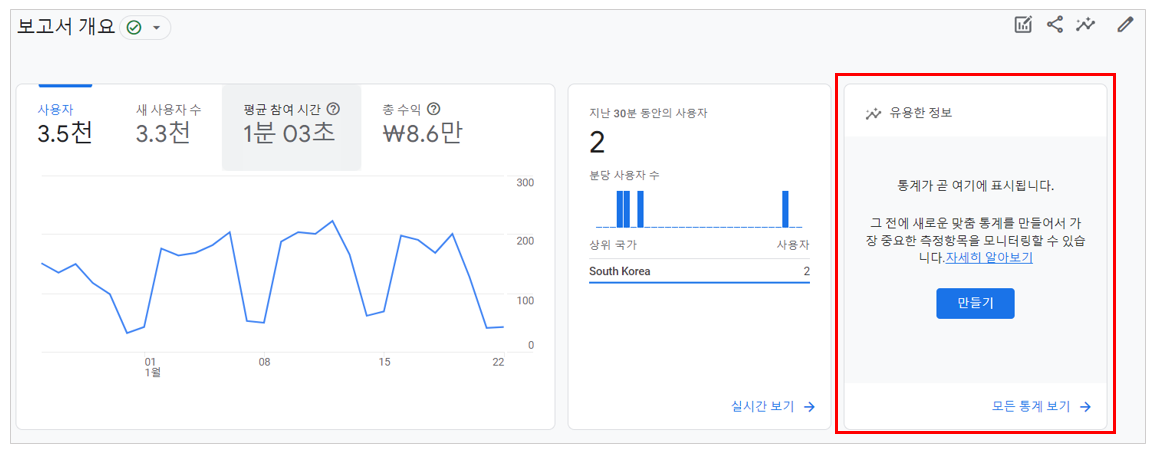Click the arrow next to 모든 통계 보기
Viewport: 1157px width, 453px height.
pos(1085,406)
